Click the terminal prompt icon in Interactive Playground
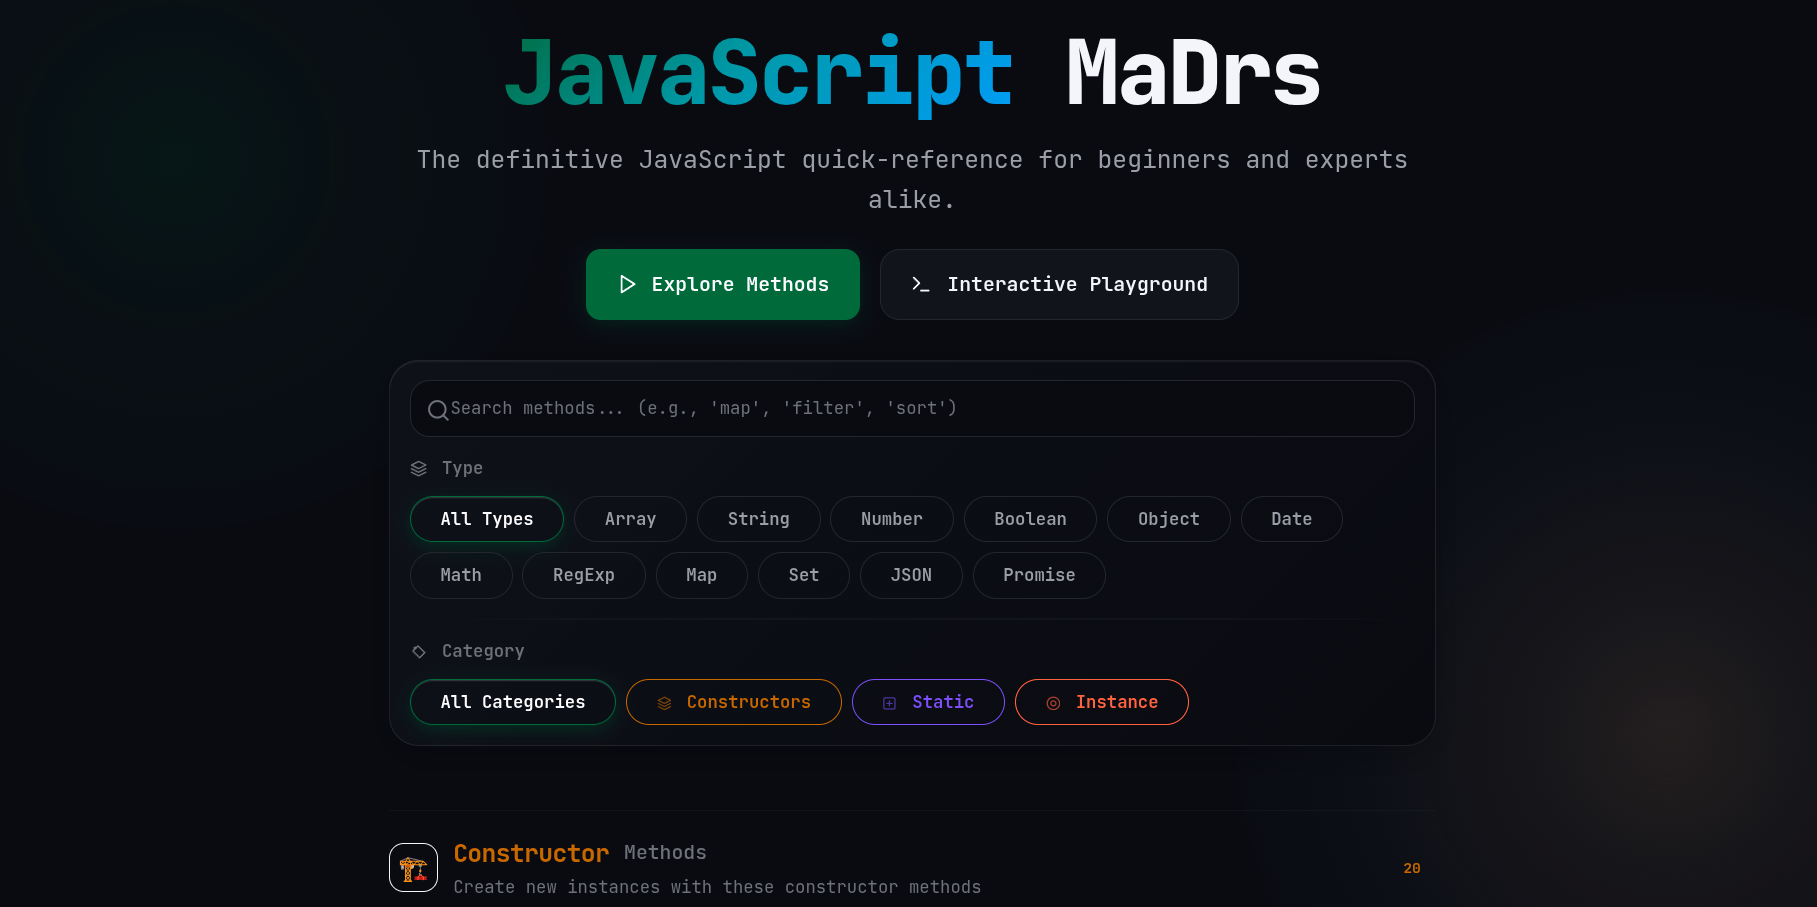 [x=921, y=284]
